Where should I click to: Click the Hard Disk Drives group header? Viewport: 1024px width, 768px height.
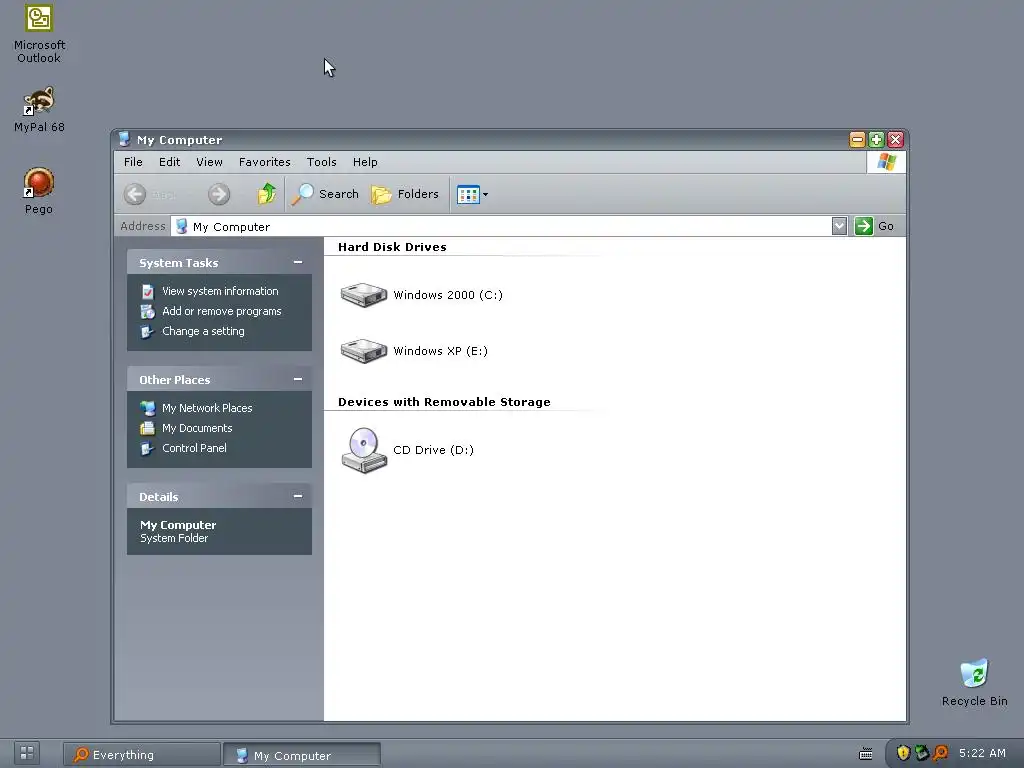pyautogui.click(x=392, y=247)
